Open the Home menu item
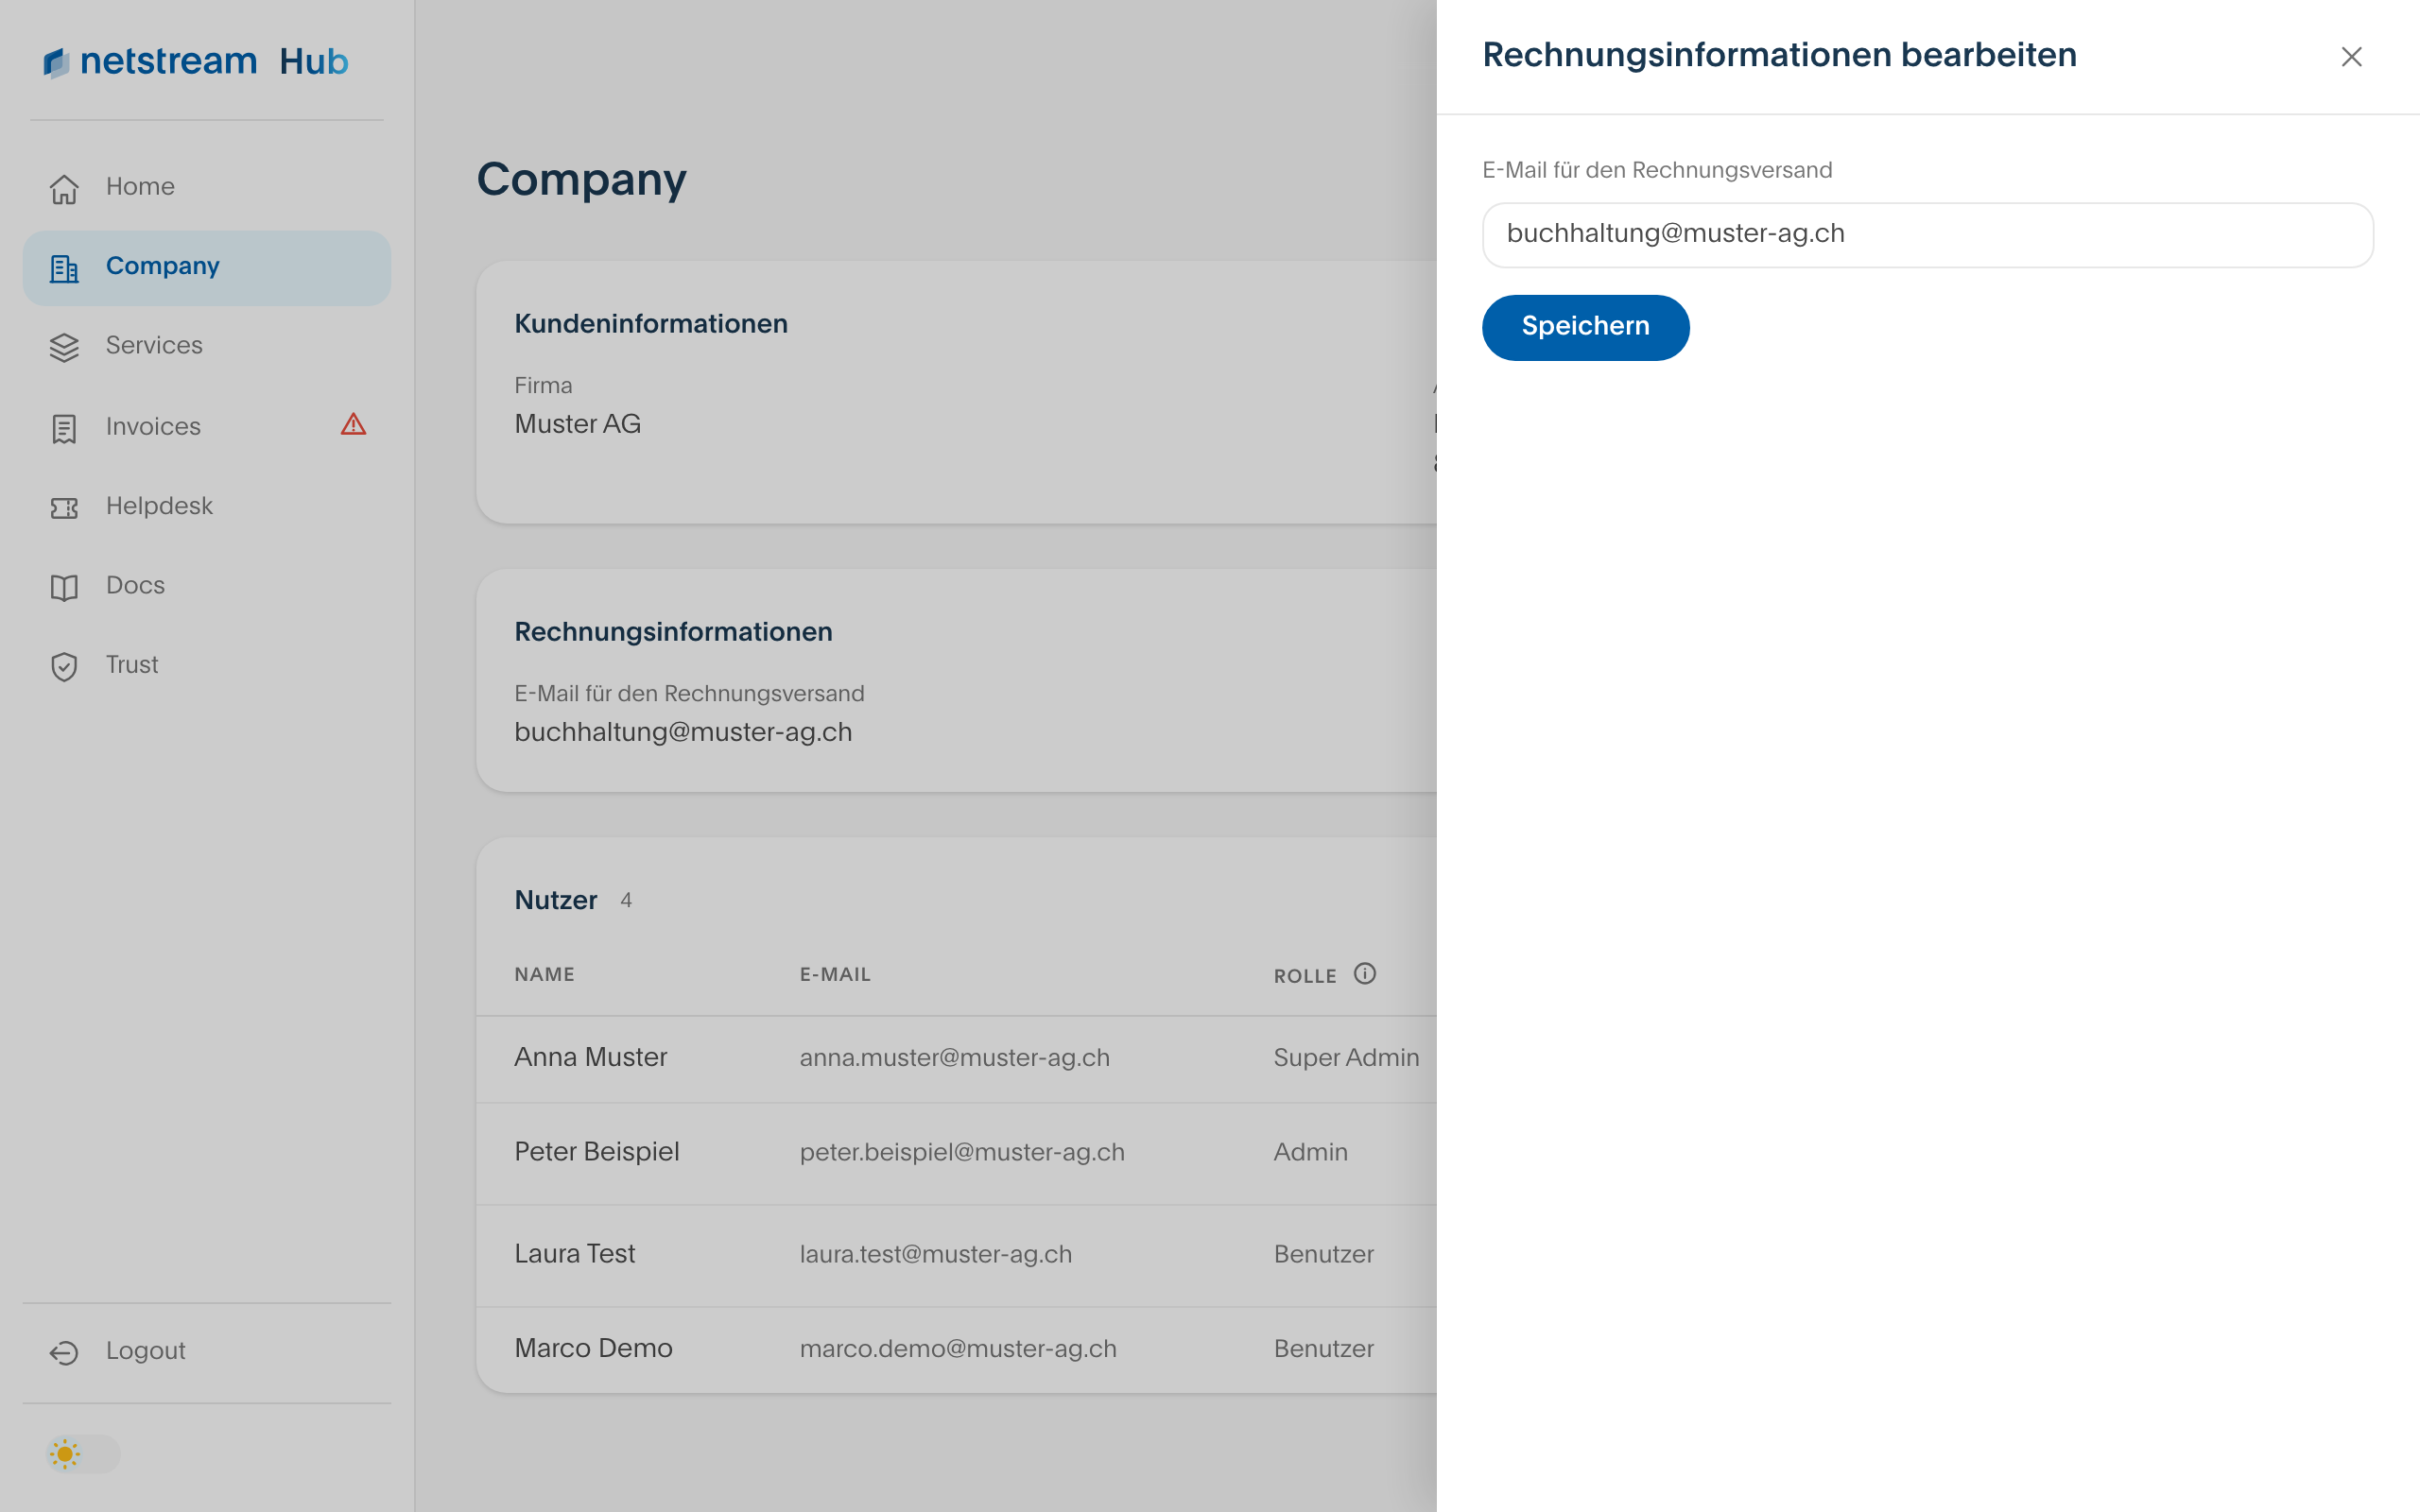2420x1512 pixels. click(207, 187)
